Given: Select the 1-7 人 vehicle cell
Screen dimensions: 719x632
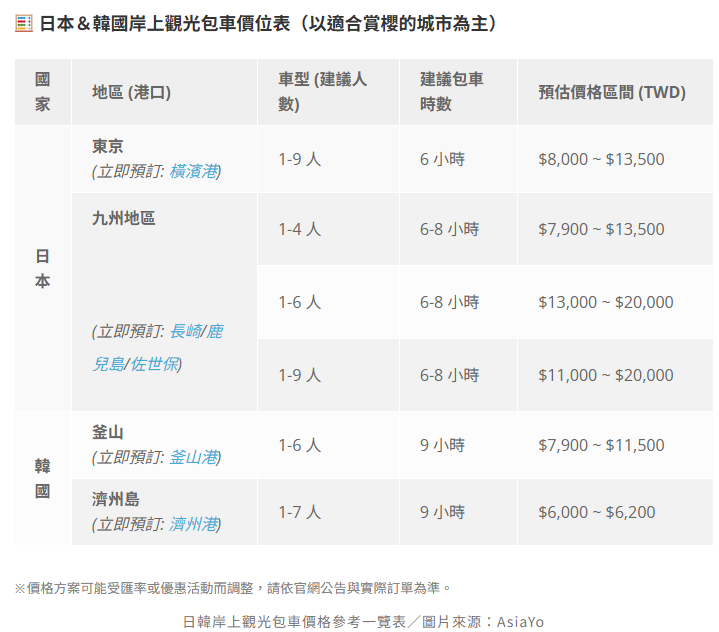Looking at the screenshot, I should (x=299, y=512).
